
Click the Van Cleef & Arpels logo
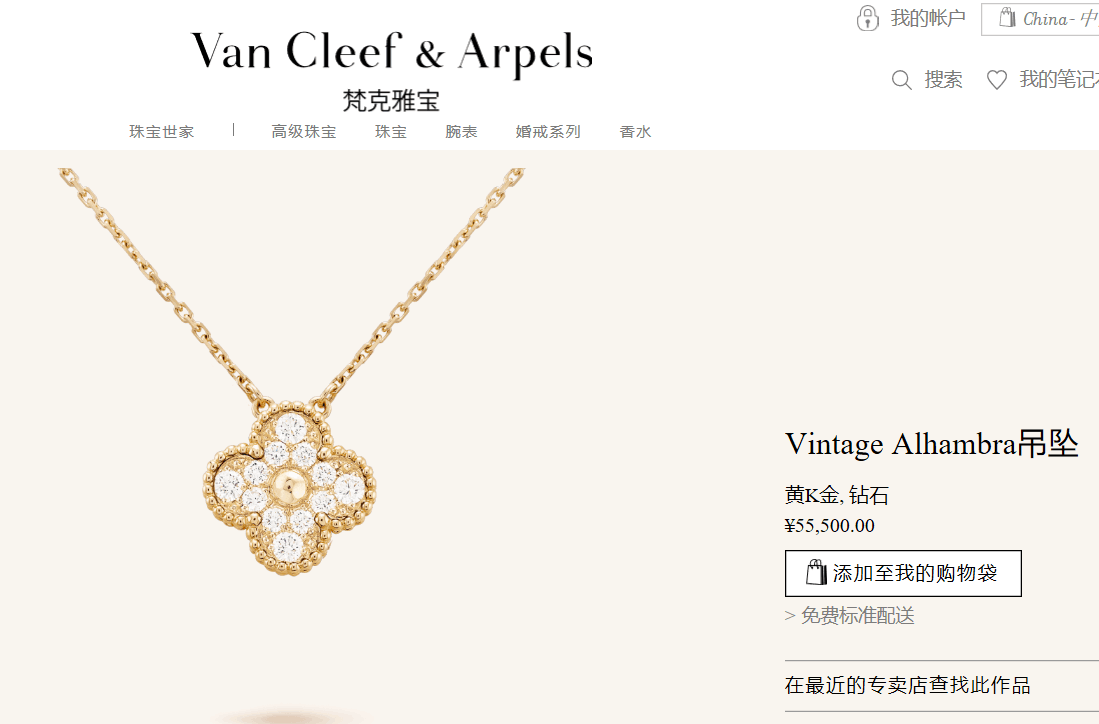click(x=392, y=69)
